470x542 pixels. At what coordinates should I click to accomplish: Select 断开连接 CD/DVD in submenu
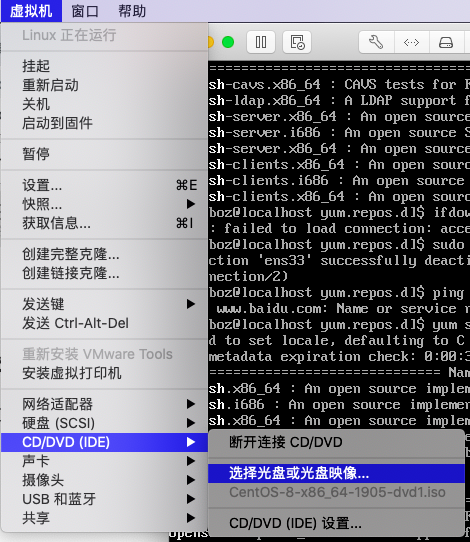[337, 442]
